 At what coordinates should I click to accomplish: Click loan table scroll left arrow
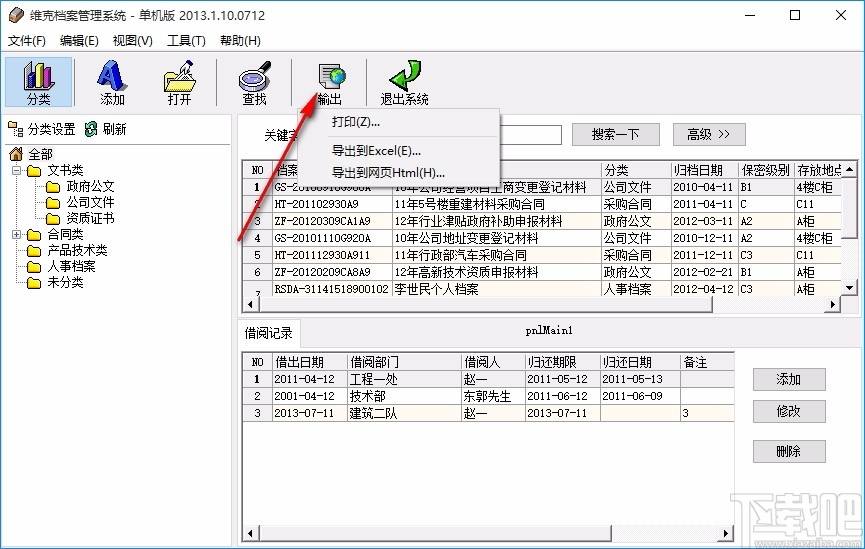[x=250, y=533]
